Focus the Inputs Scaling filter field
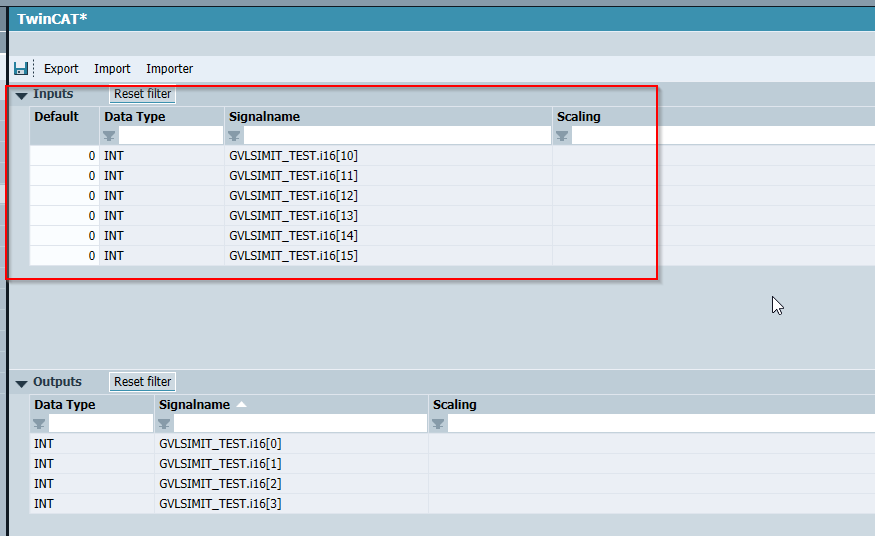The image size is (875, 536). click(723, 136)
